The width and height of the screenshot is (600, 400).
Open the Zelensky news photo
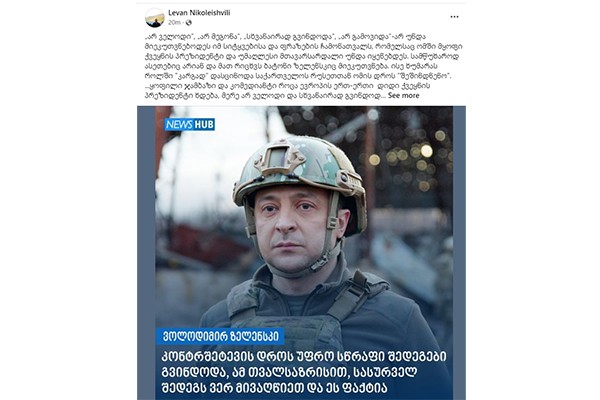pos(302,253)
